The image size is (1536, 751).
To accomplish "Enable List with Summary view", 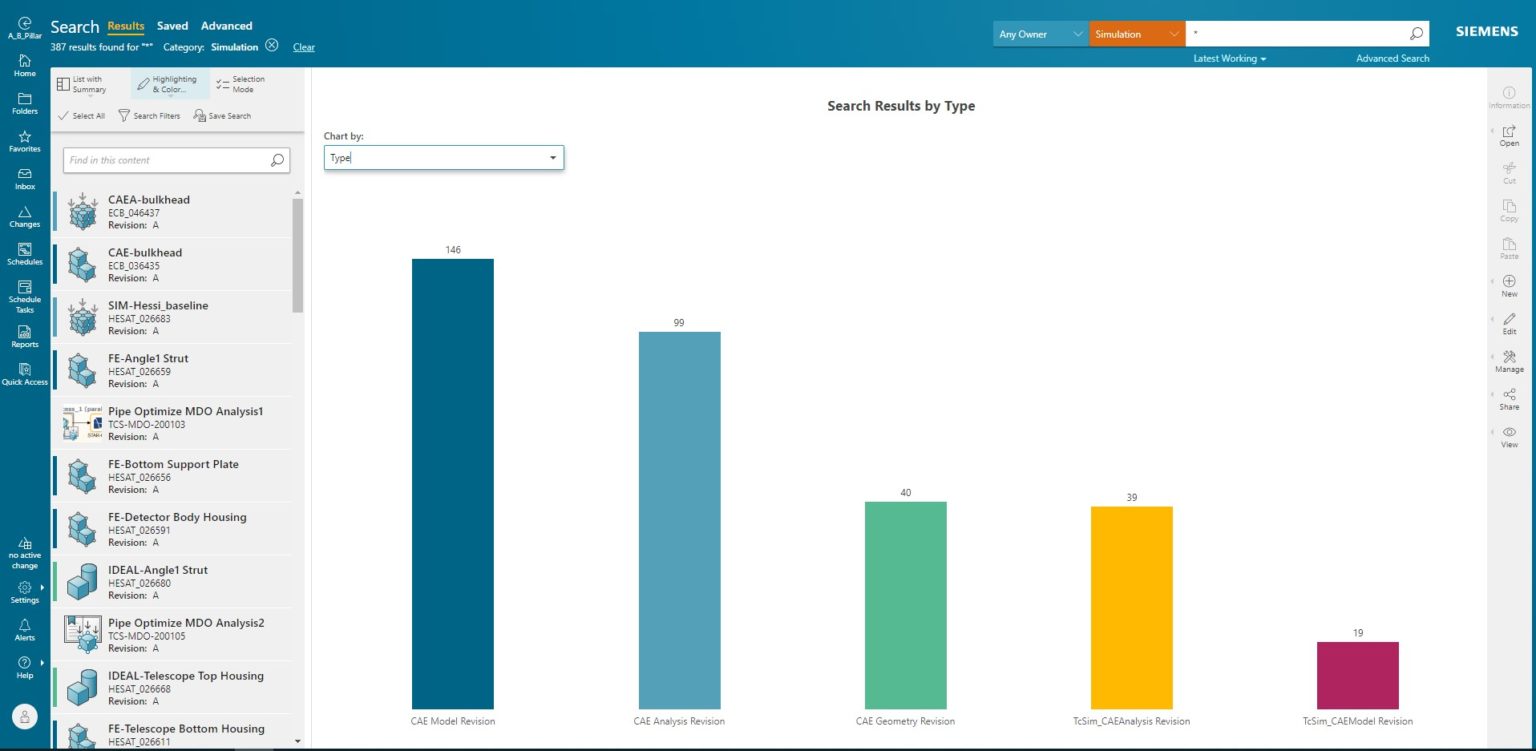I will tap(84, 84).
